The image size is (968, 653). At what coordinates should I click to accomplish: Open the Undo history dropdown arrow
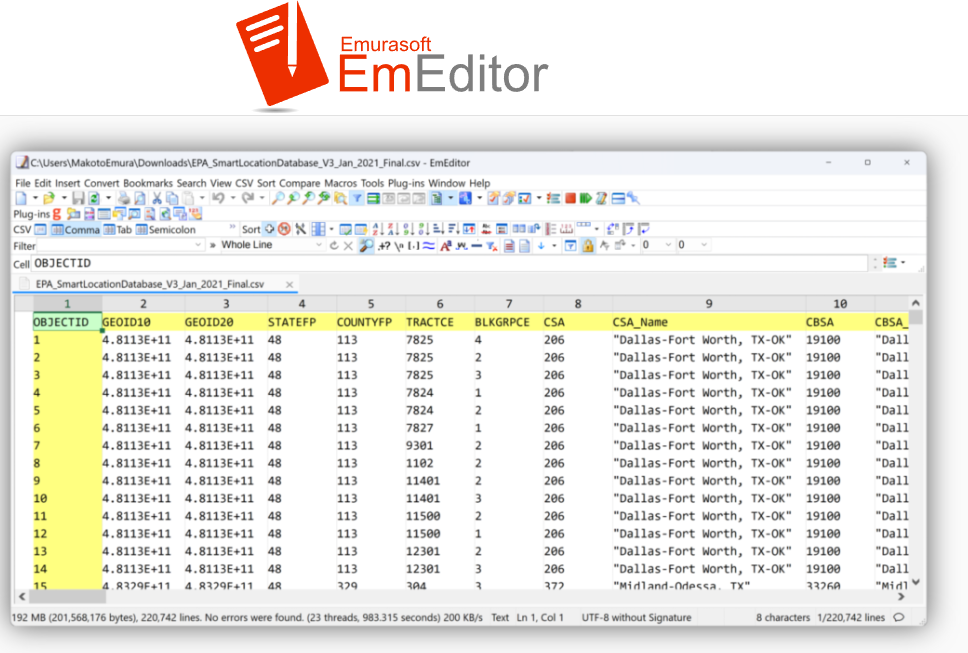[x=233, y=198]
